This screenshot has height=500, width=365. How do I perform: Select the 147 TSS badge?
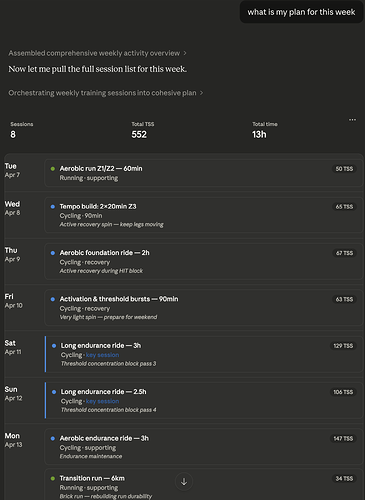[x=343, y=438]
